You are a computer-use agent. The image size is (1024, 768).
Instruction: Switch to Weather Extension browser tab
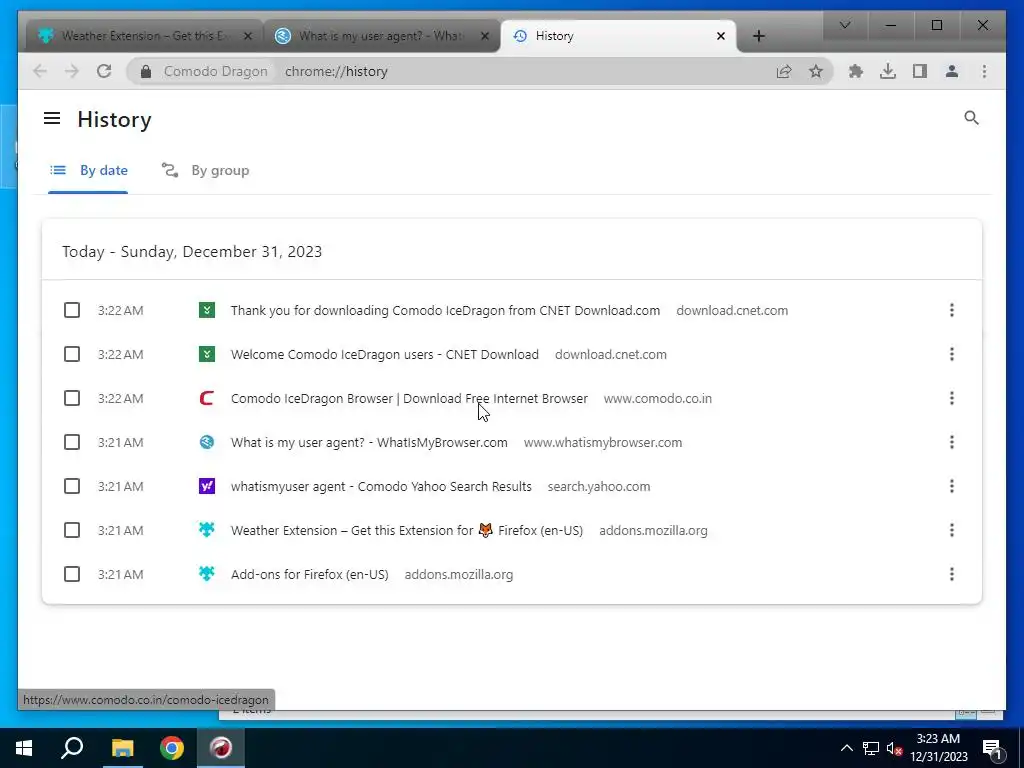[145, 36]
